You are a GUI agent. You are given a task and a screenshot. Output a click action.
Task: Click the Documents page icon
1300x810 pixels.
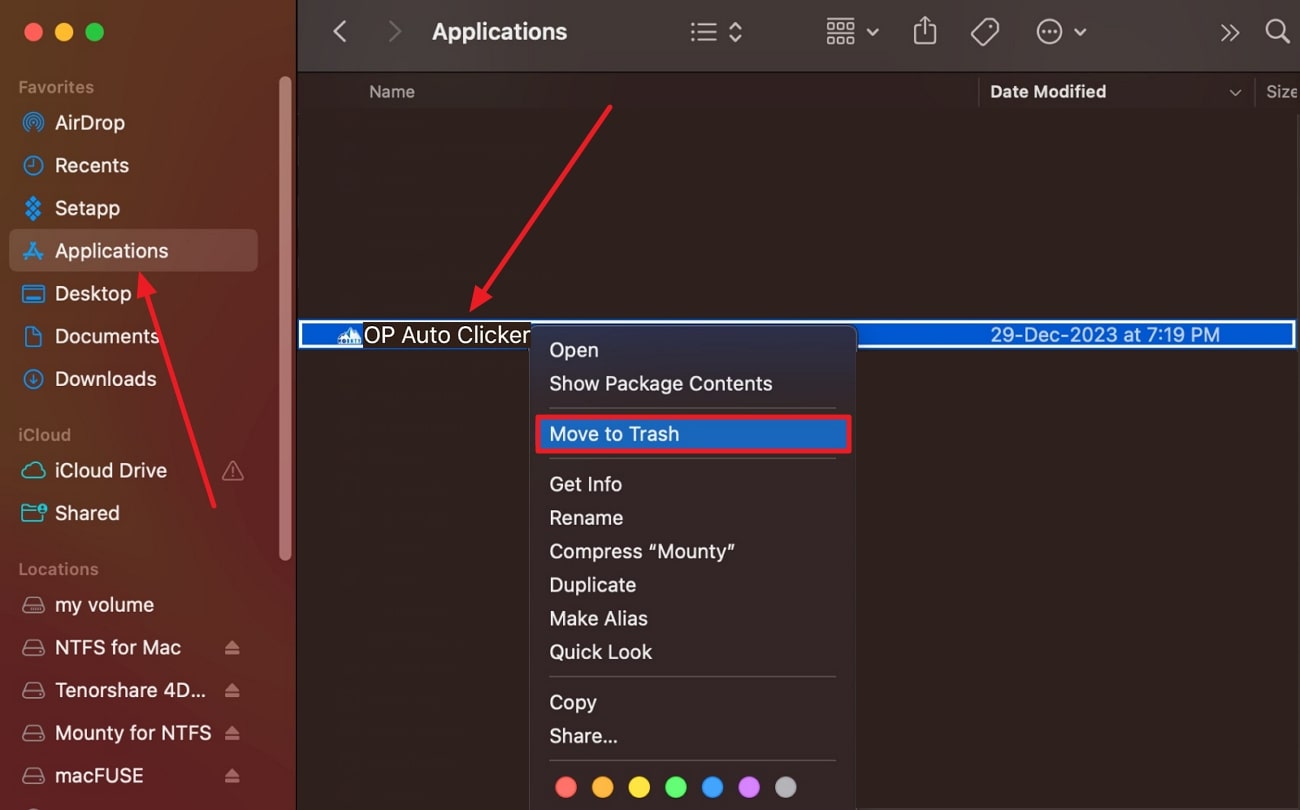point(33,336)
